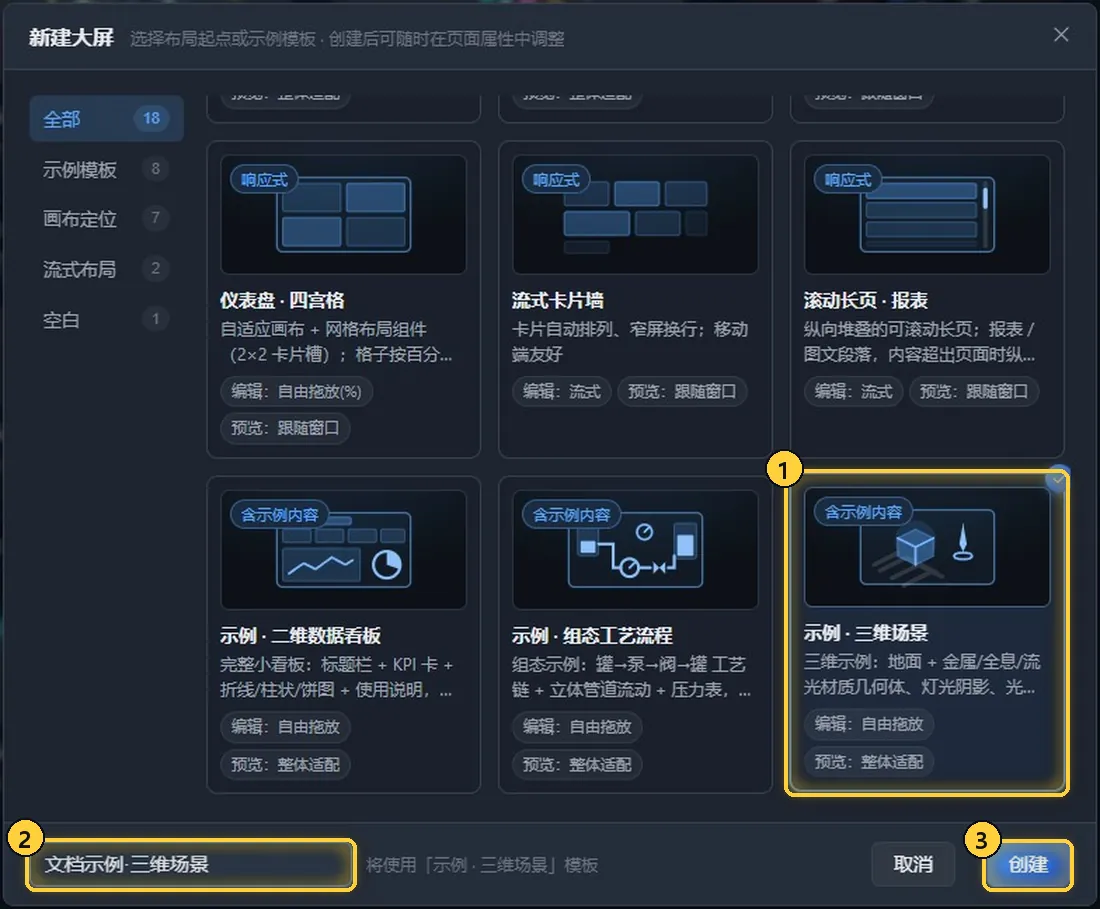Click 编辑：自由拖放 tag on 组态工艺流程
This screenshot has width=1100, height=909.
coord(577,726)
